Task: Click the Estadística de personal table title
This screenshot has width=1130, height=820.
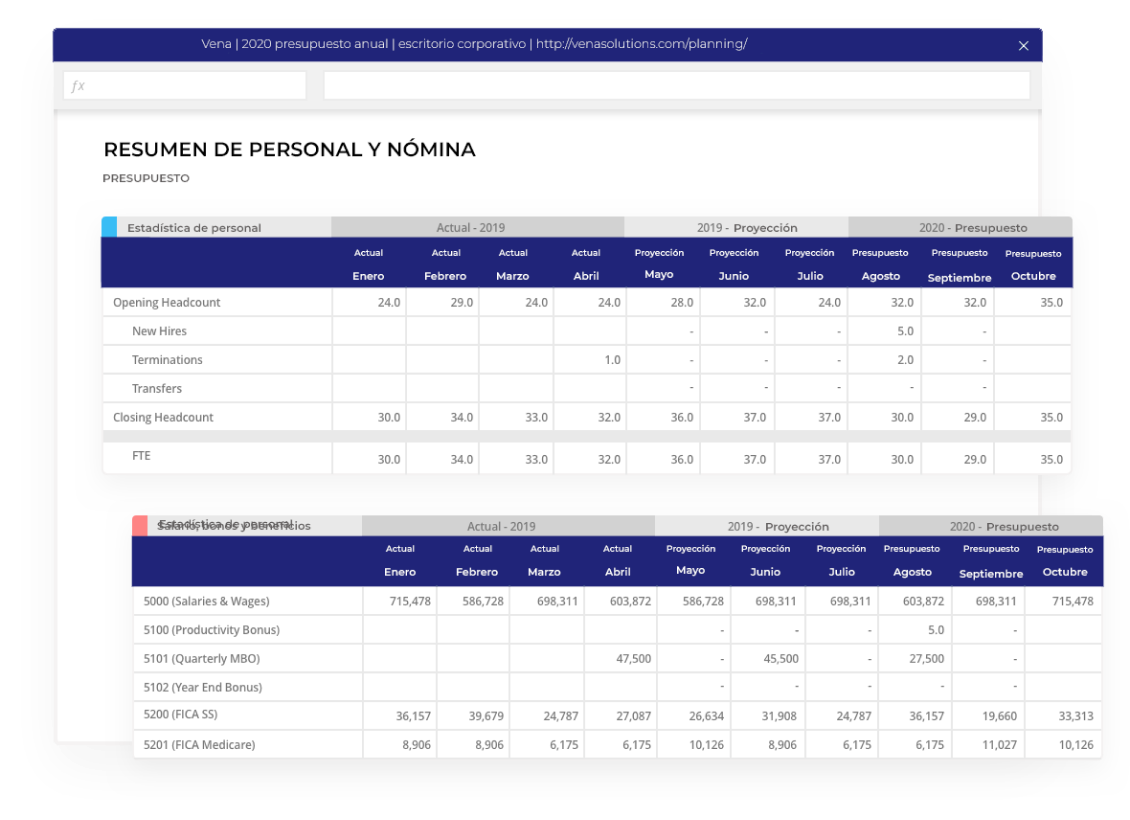Action: click(194, 228)
